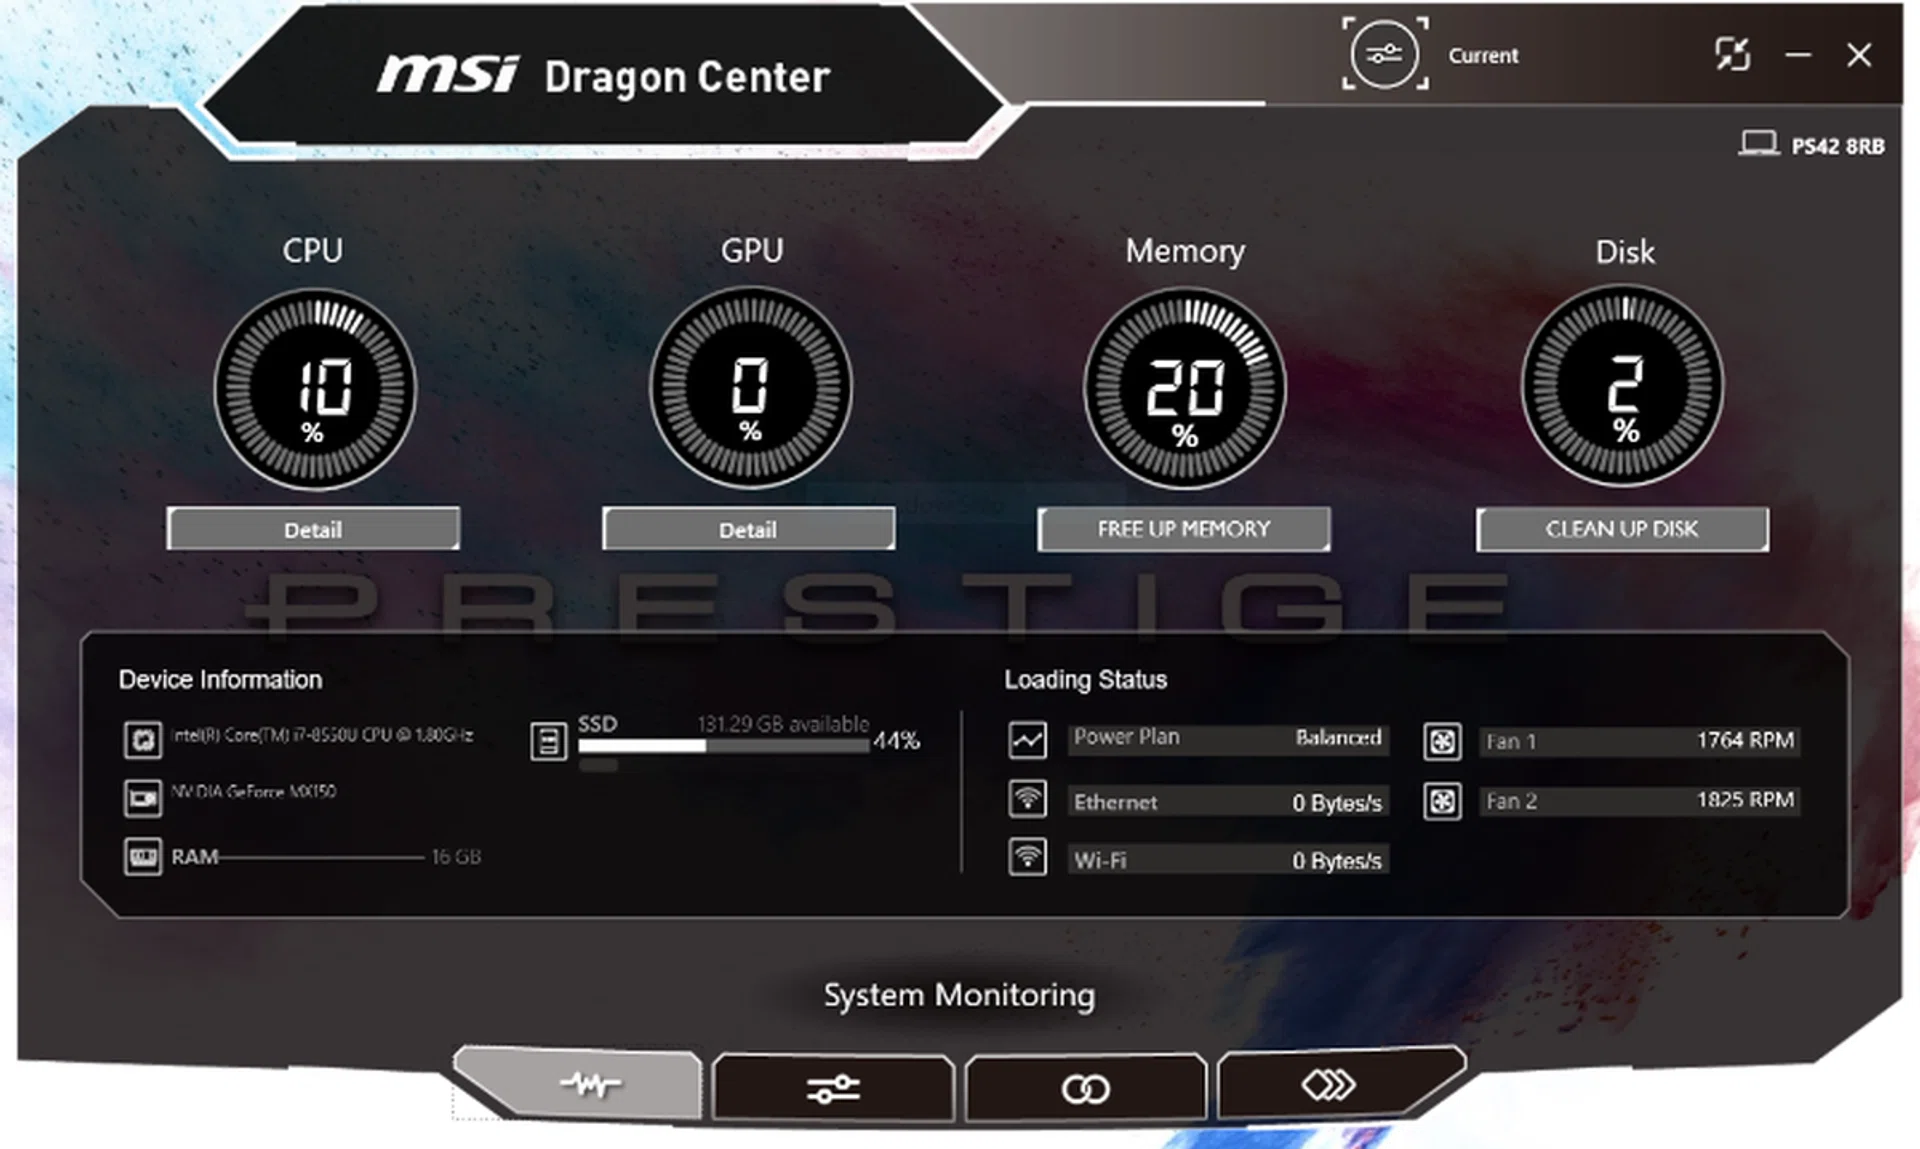Select the System Monitoring pulse icon tab
Viewport: 1920px width, 1149px height.
[590, 1085]
